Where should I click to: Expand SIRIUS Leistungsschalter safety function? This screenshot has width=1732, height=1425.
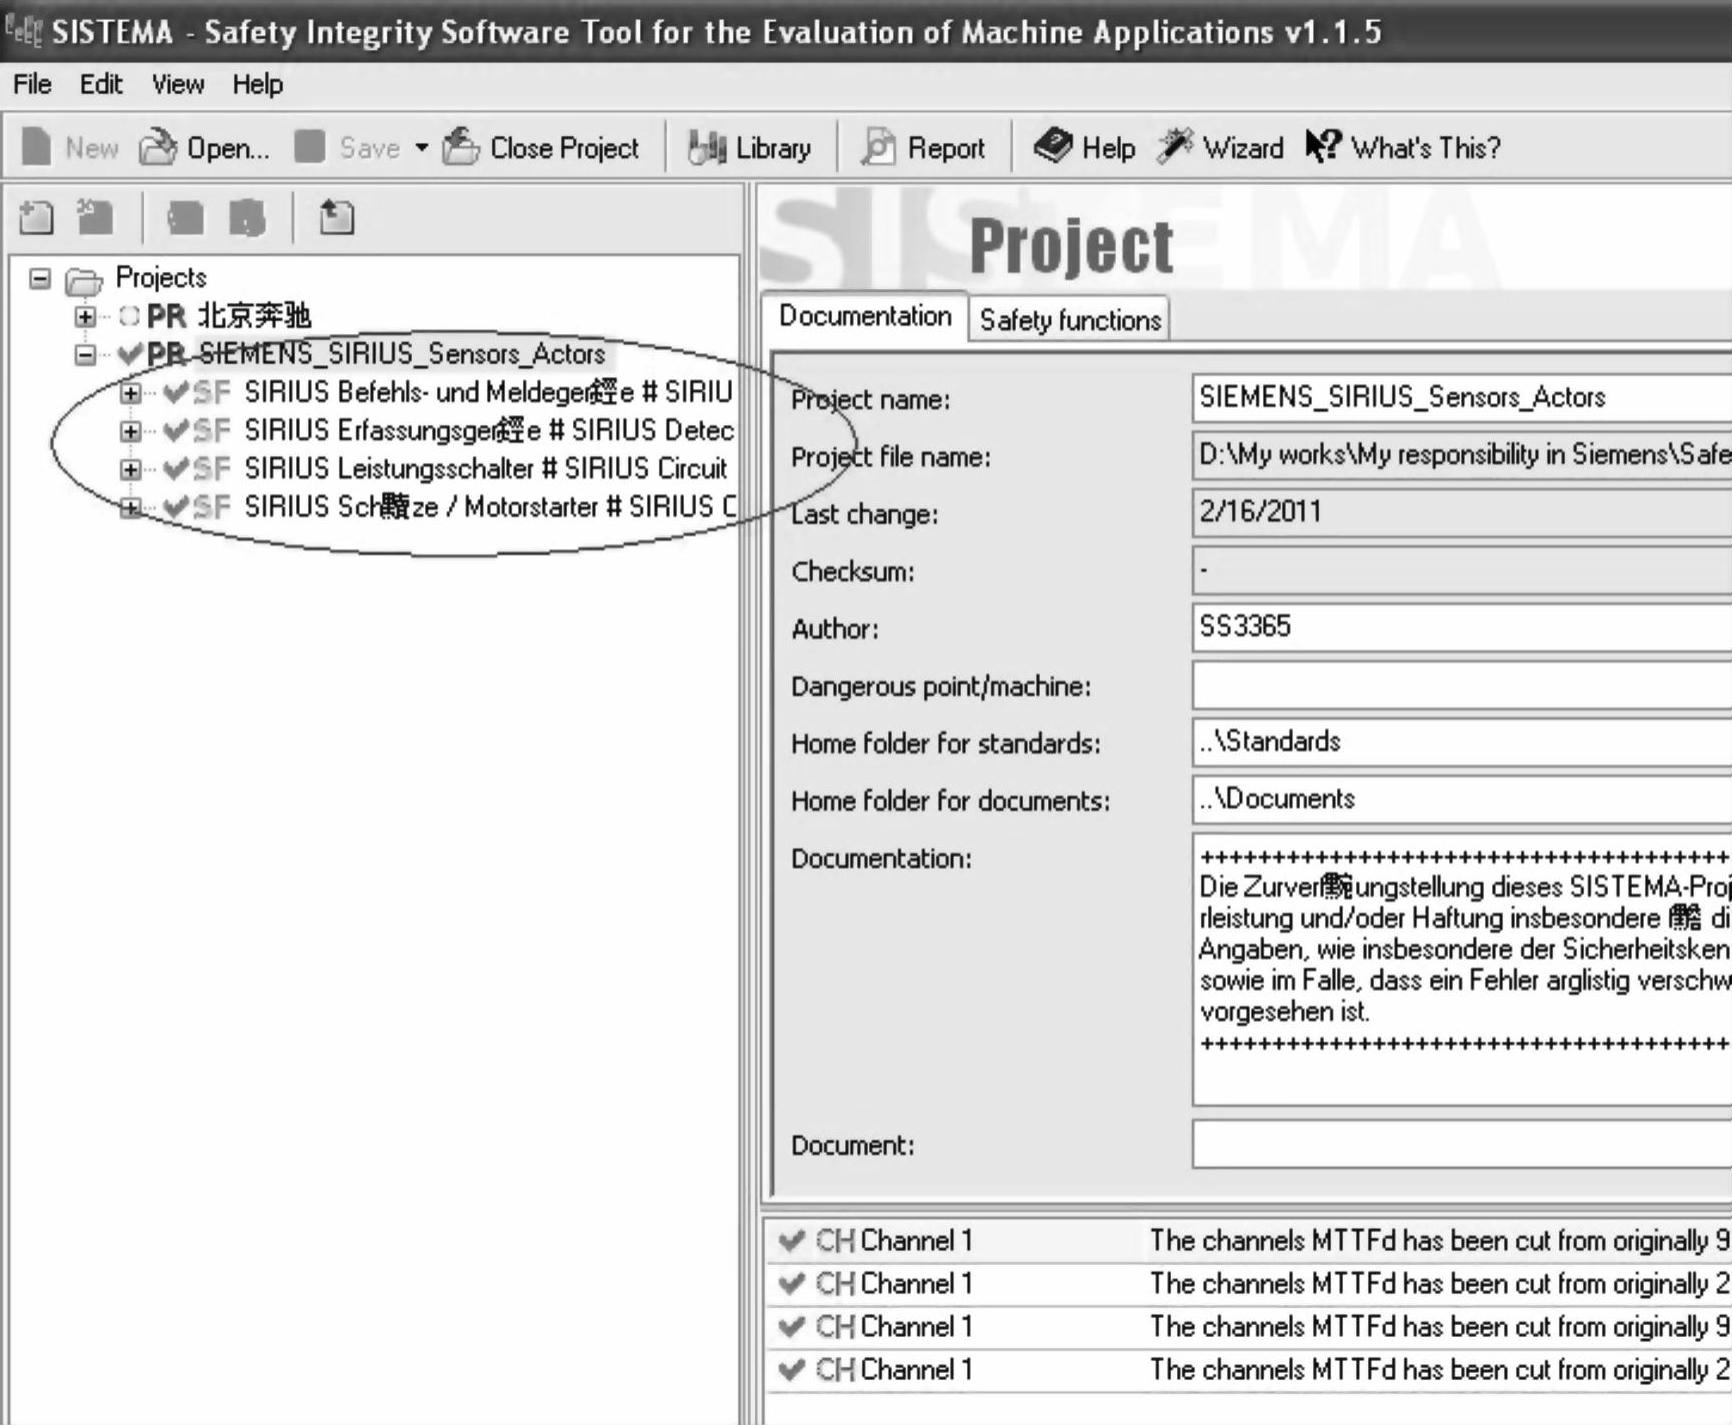pyautogui.click(x=130, y=469)
